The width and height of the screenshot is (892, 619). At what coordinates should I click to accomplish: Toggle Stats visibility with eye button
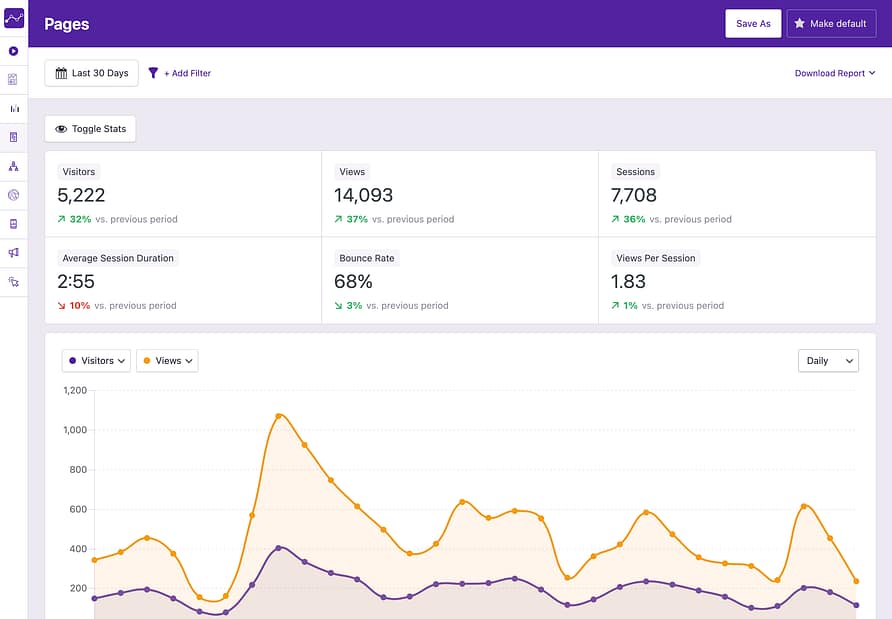(x=90, y=129)
